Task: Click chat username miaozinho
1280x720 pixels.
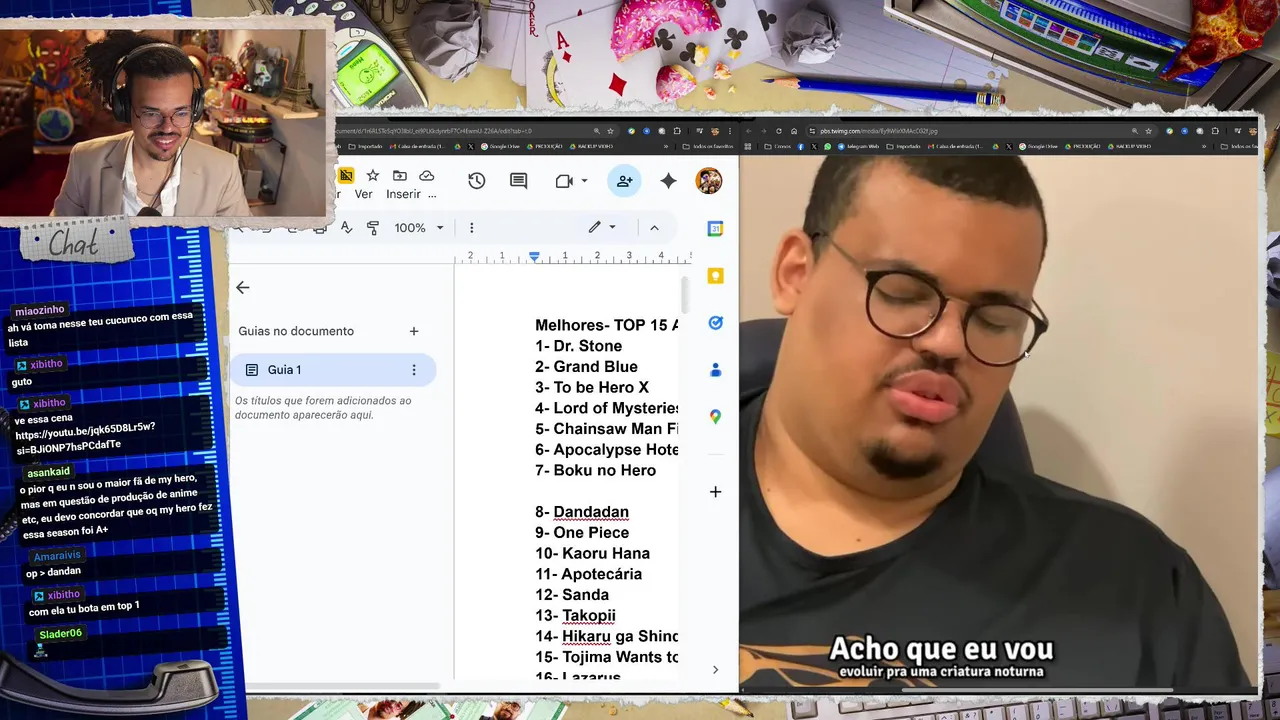Action: tap(40, 311)
